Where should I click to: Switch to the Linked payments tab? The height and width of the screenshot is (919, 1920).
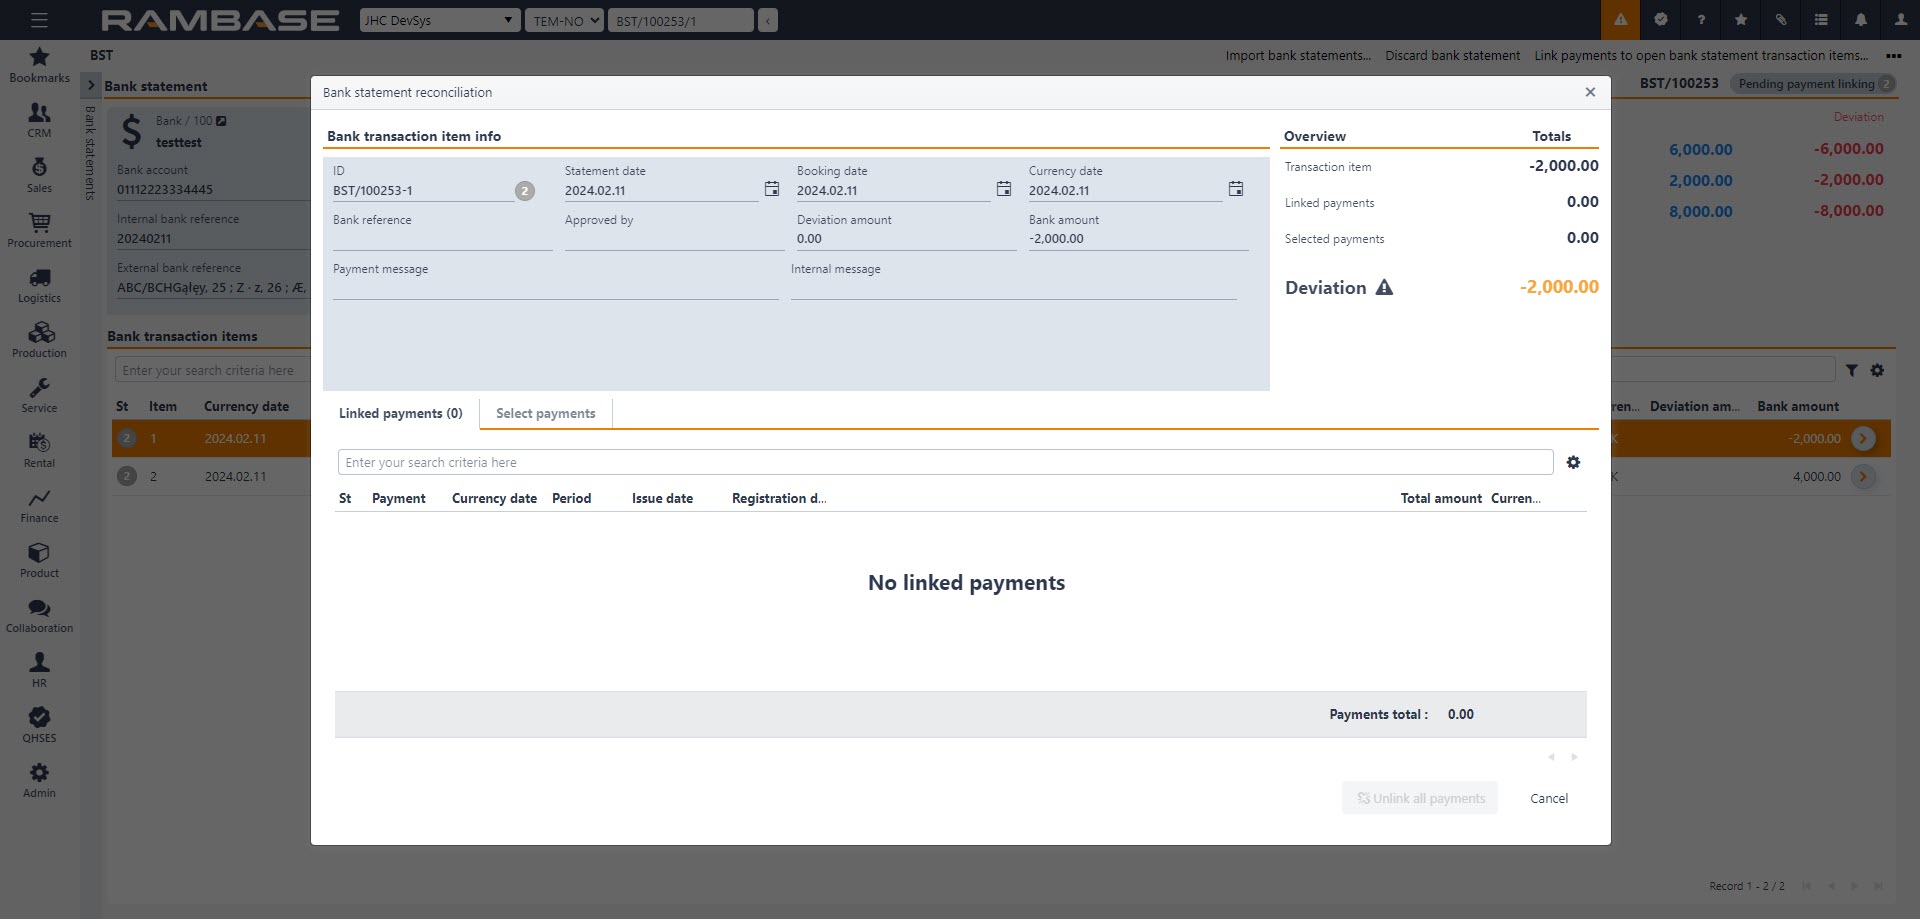click(400, 414)
